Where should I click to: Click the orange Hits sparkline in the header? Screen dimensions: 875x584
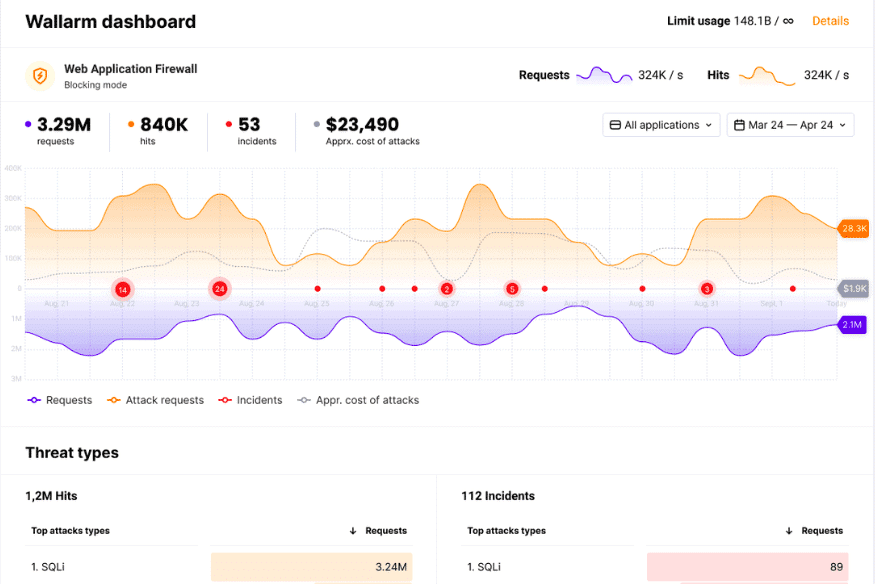(767, 76)
